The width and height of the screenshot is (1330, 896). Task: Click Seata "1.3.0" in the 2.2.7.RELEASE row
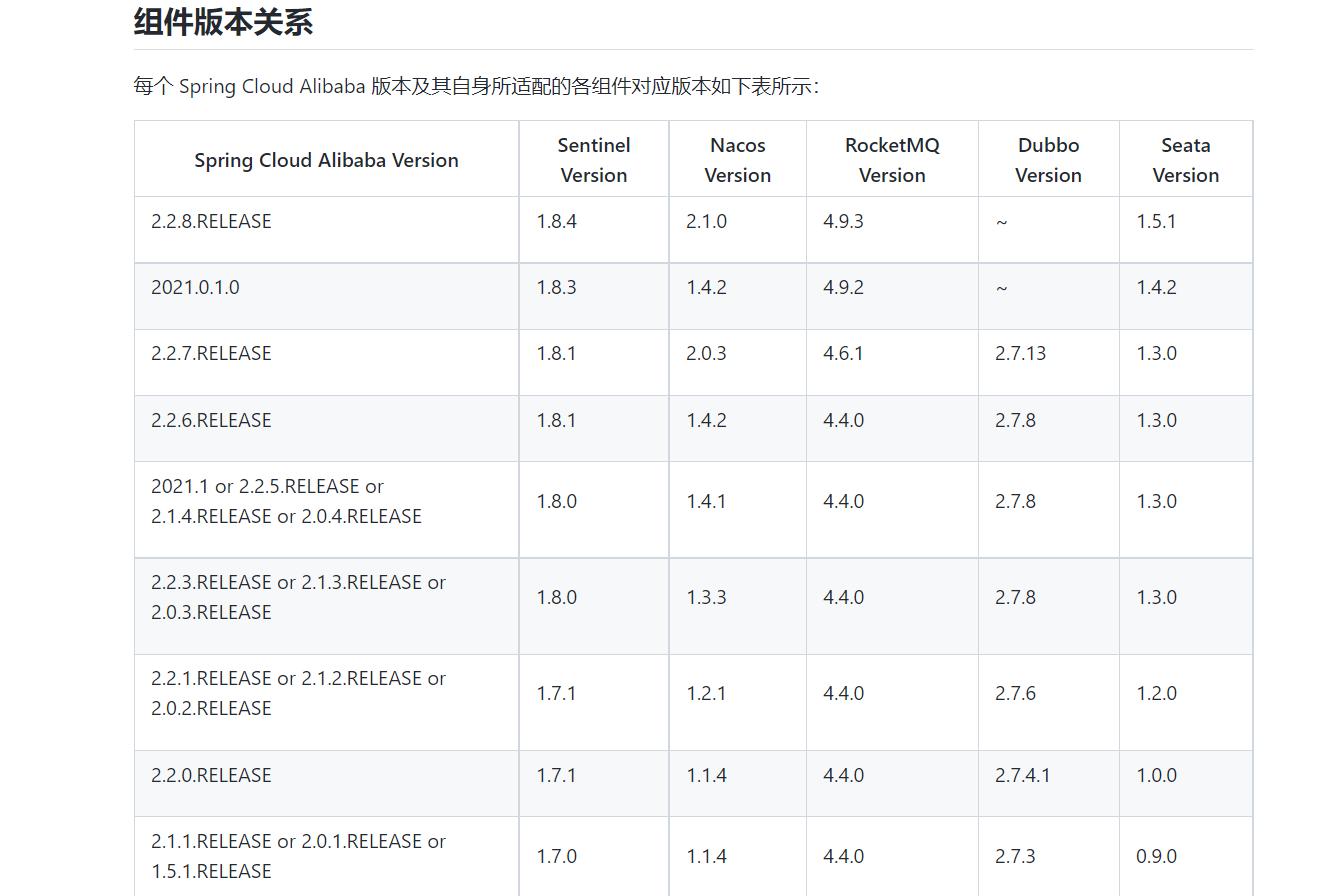pyautogui.click(x=1156, y=353)
